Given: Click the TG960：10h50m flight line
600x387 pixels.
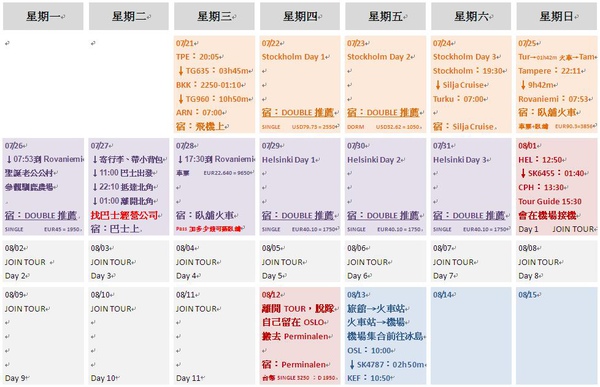Looking at the screenshot, I should pyautogui.click(x=213, y=99).
